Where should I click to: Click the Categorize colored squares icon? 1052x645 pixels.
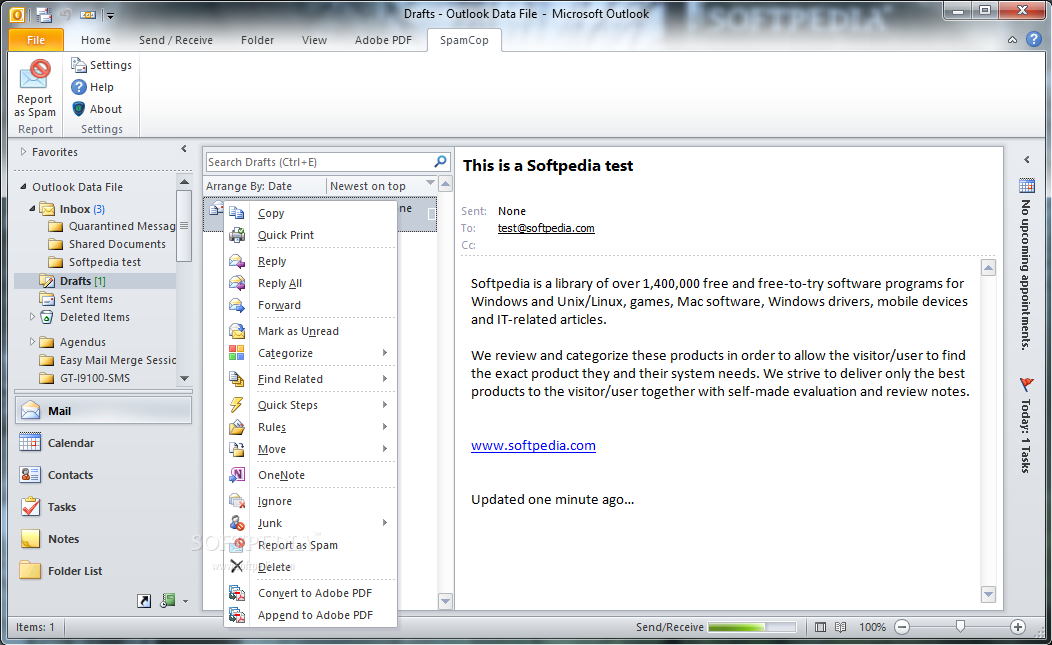(x=237, y=353)
